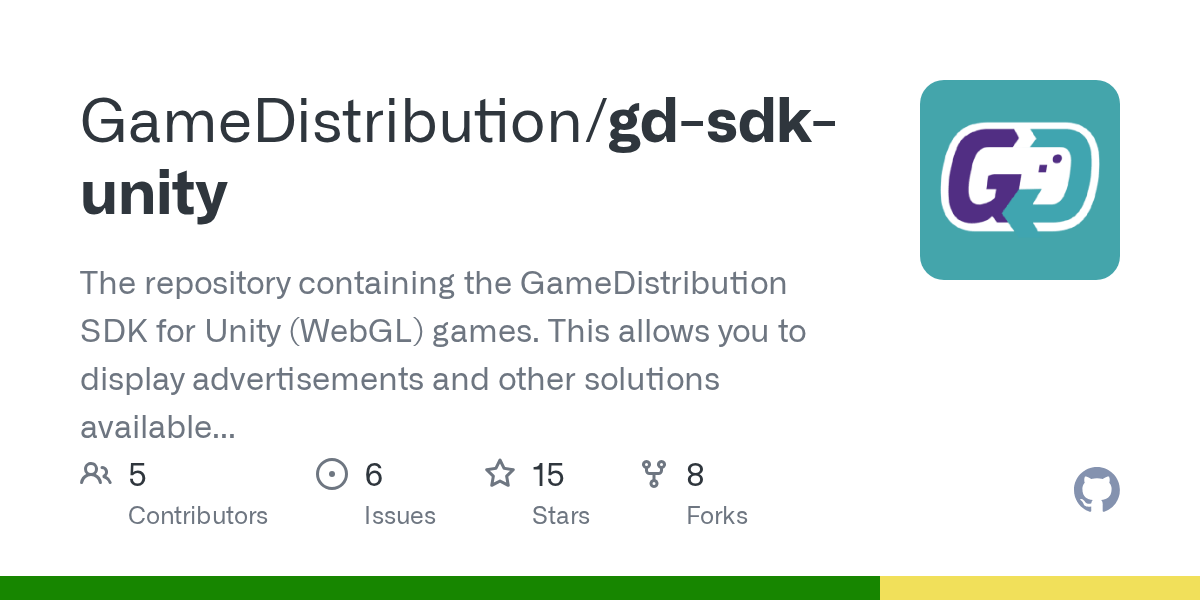Select the Issues label
The height and width of the screenshot is (600, 1200).
click(x=400, y=516)
